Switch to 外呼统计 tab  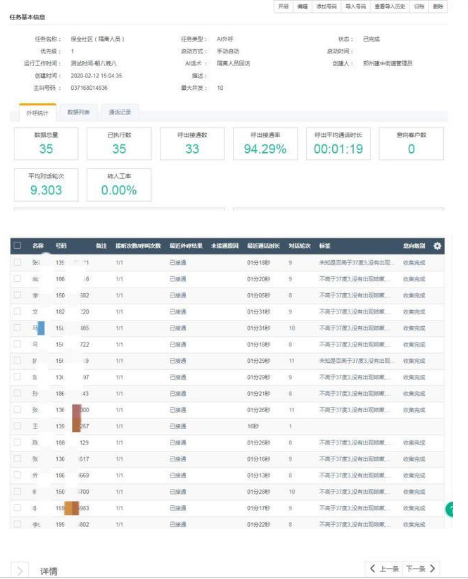(x=37, y=113)
